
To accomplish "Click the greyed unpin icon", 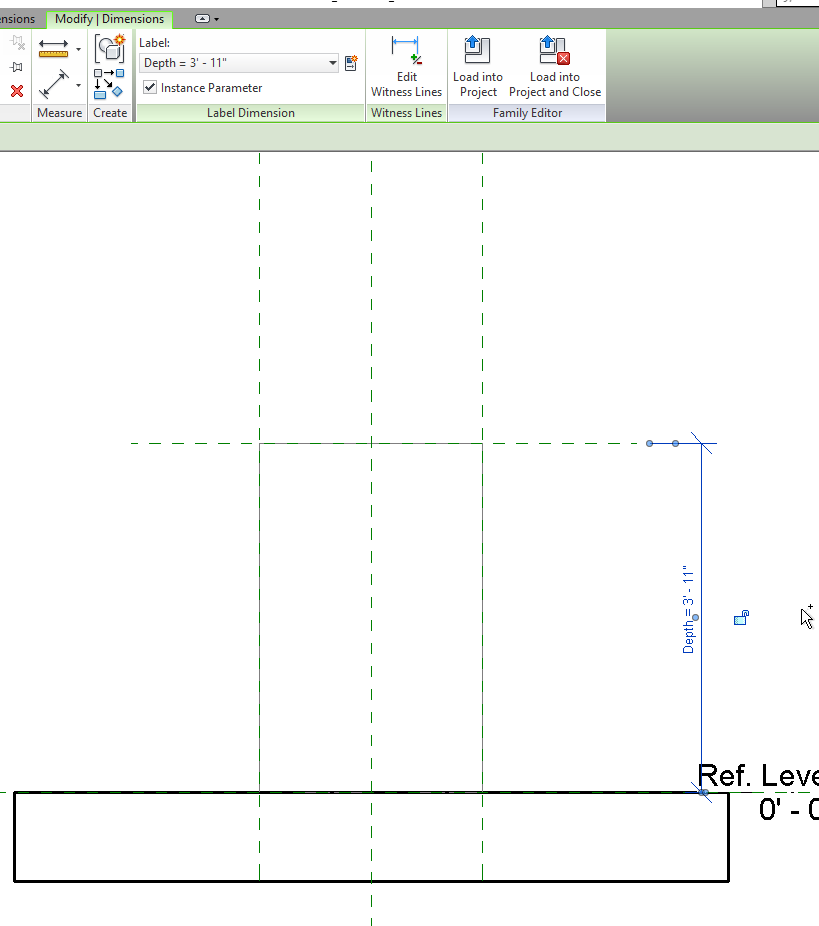I will tap(17, 41).
